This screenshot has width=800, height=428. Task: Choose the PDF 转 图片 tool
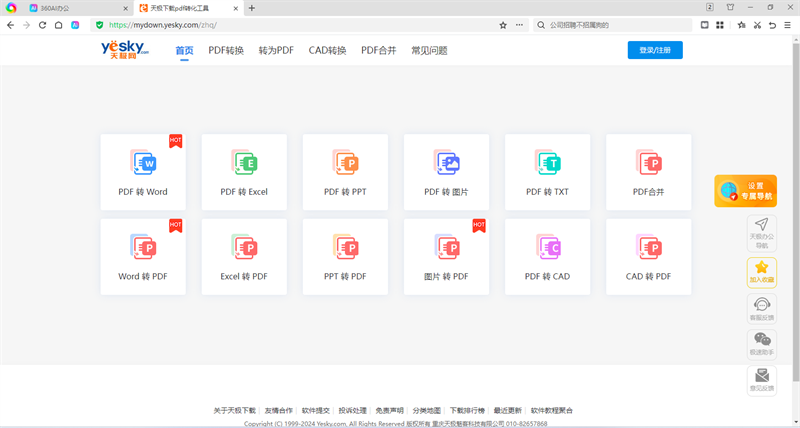(446, 172)
